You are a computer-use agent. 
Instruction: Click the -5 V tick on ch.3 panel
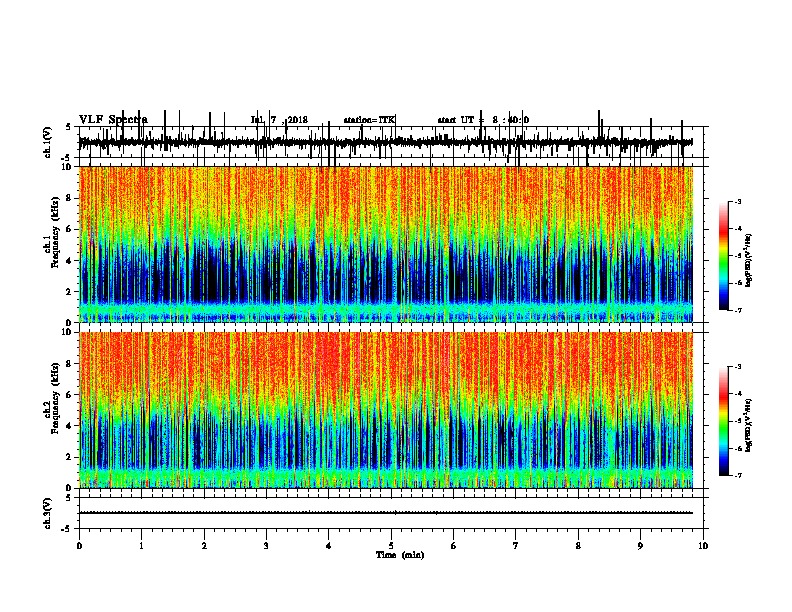click(x=67, y=529)
